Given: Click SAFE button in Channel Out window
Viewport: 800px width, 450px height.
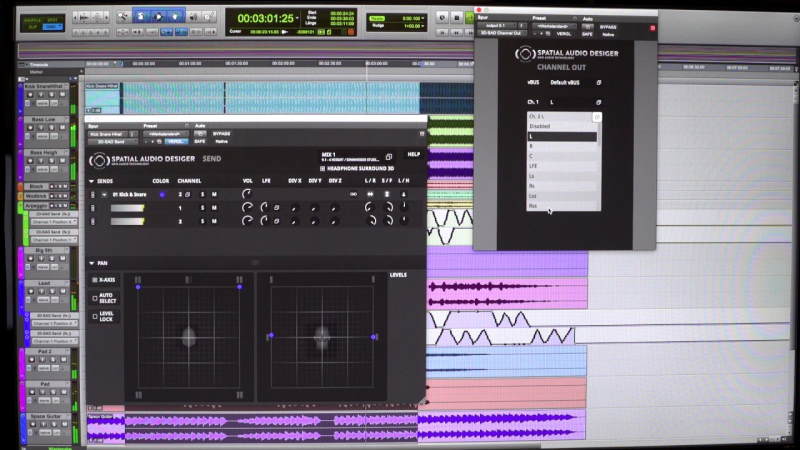Looking at the screenshot, I should coord(587,34).
